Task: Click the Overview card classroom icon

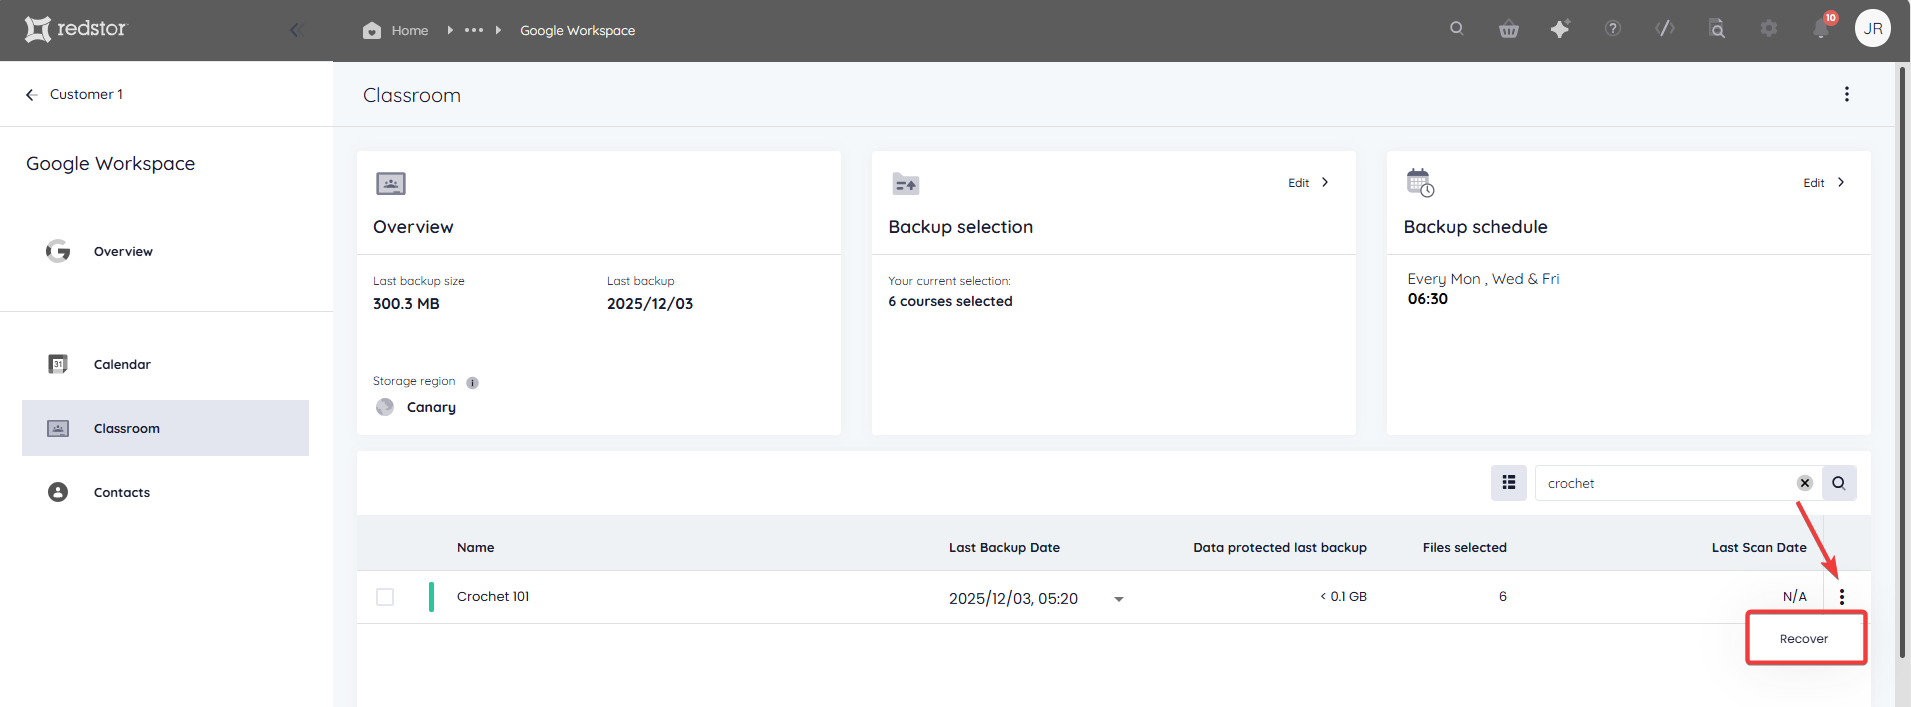Action: (x=391, y=183)
